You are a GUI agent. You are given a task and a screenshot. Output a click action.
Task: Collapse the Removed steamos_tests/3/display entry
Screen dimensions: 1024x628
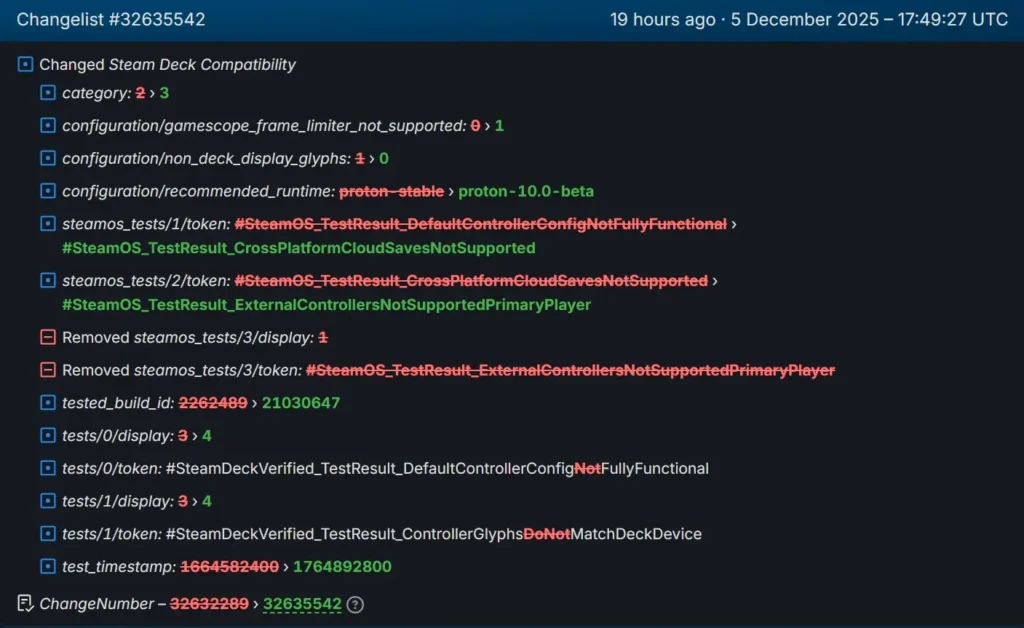tap(47, 337)
